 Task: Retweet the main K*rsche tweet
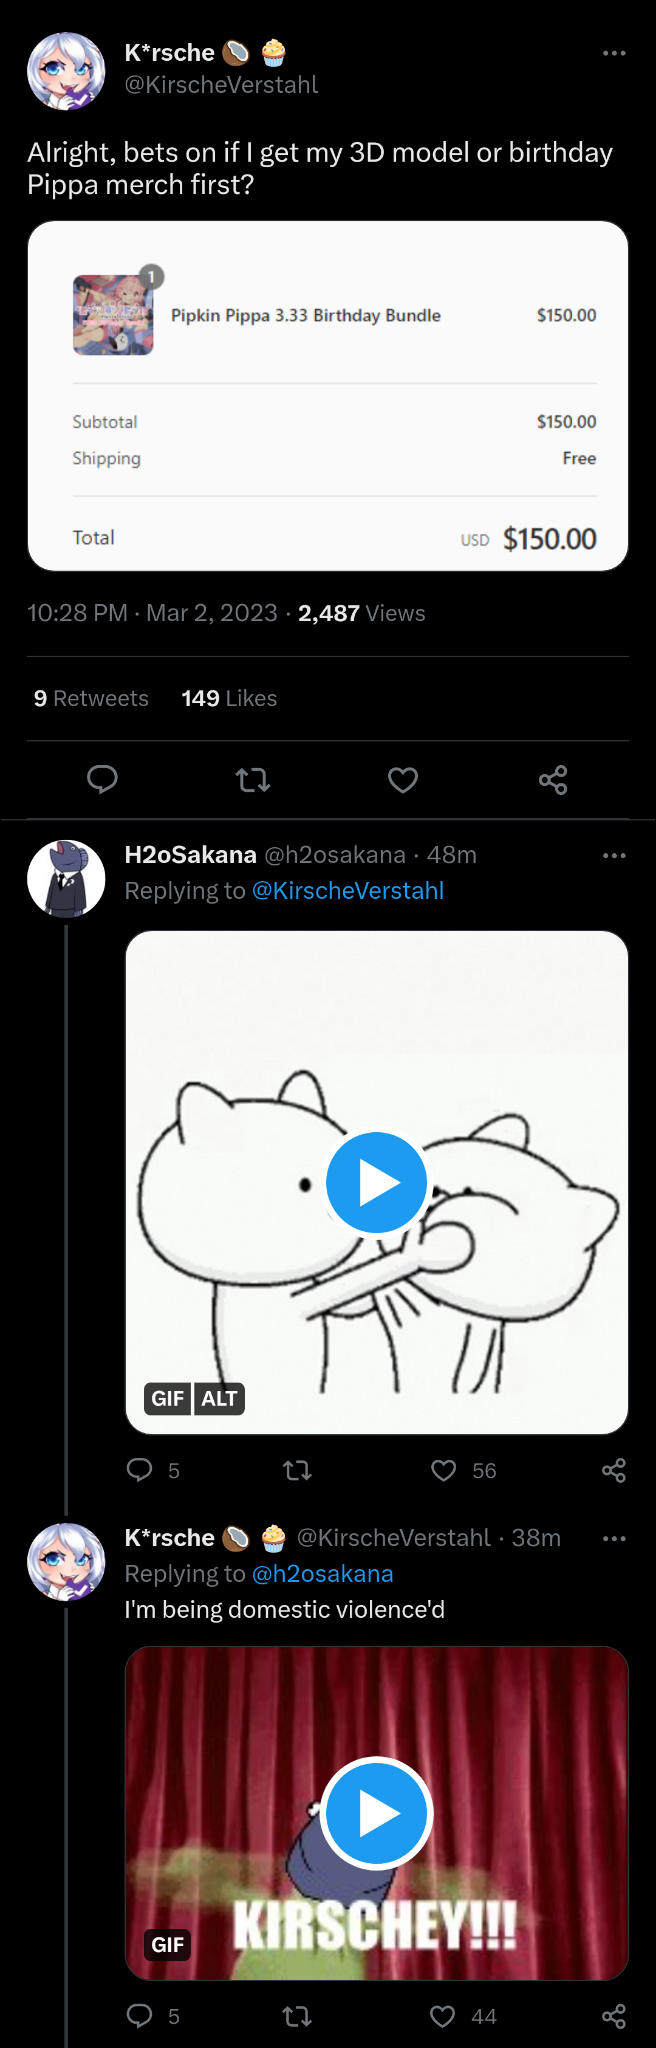tap(253, 779)
